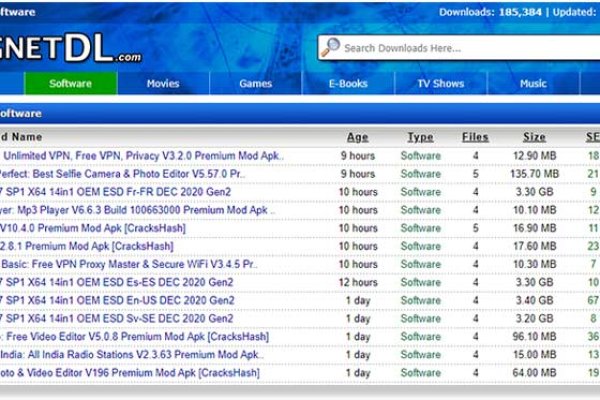Click the magnifying glass search icon
Viewport: 600px width, 400px height.
[x=331, y=47]
